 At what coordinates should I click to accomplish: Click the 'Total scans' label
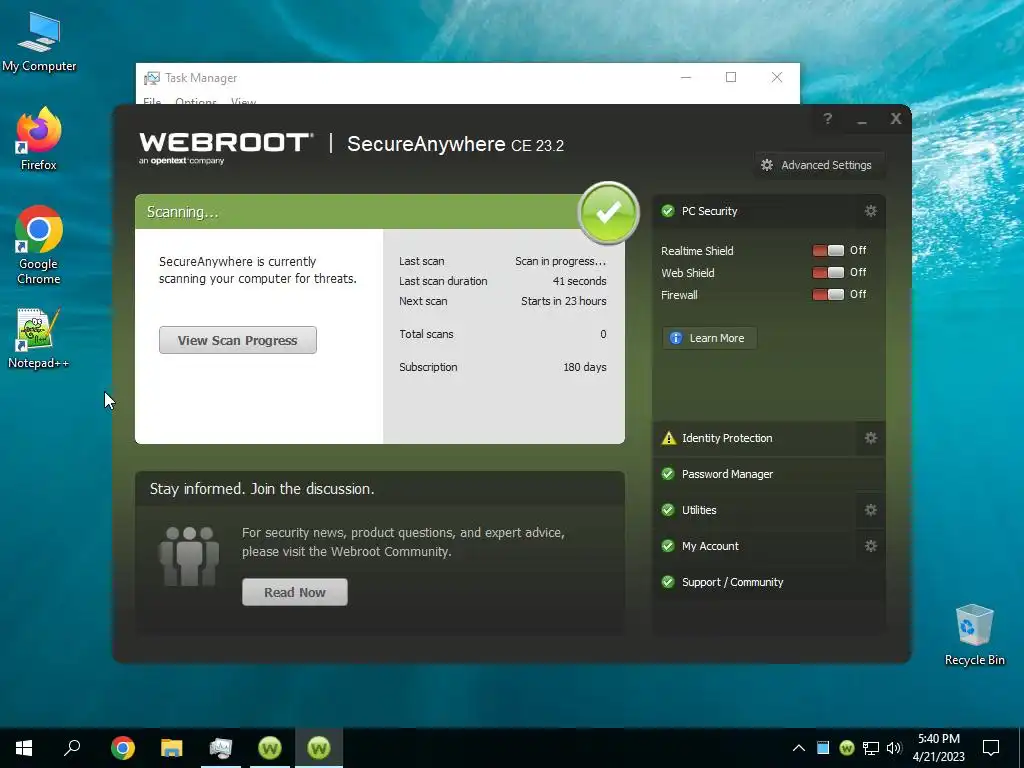426,334
